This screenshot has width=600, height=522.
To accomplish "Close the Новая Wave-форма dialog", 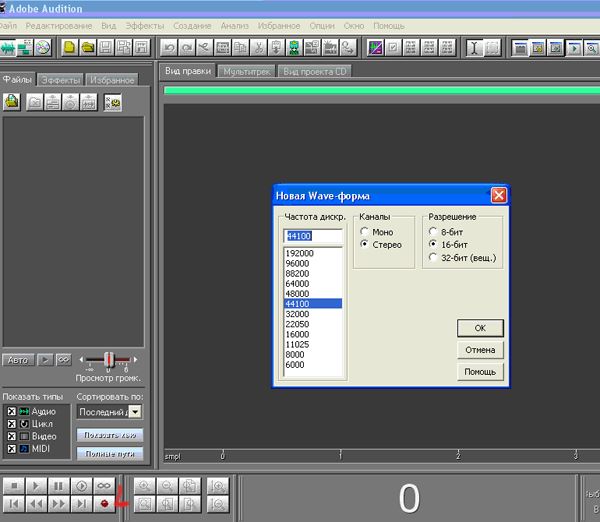I will click(x=499, y=195).
